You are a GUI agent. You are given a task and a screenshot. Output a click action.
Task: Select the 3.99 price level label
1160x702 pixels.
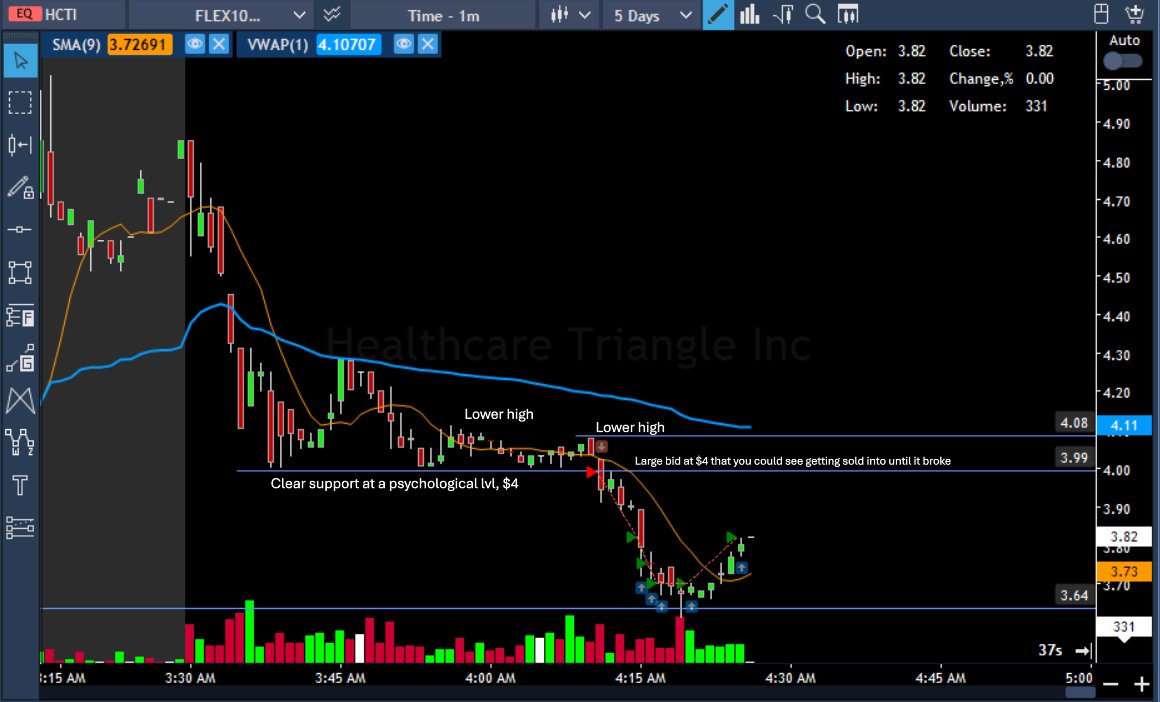click(1074, 458)
